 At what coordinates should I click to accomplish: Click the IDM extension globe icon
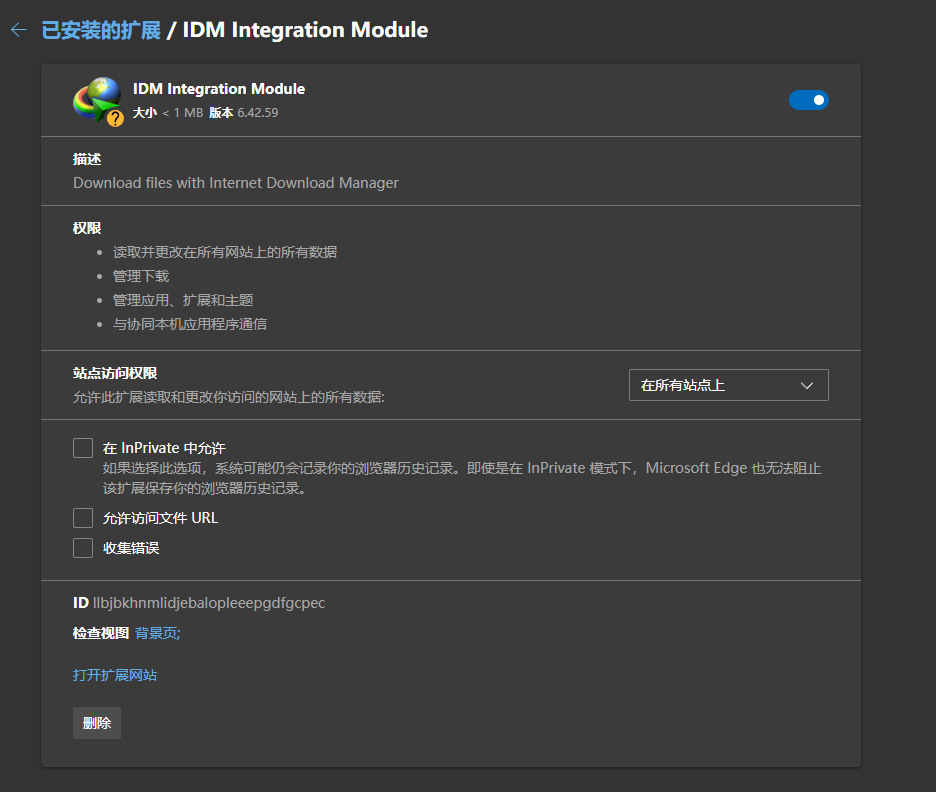95,99
